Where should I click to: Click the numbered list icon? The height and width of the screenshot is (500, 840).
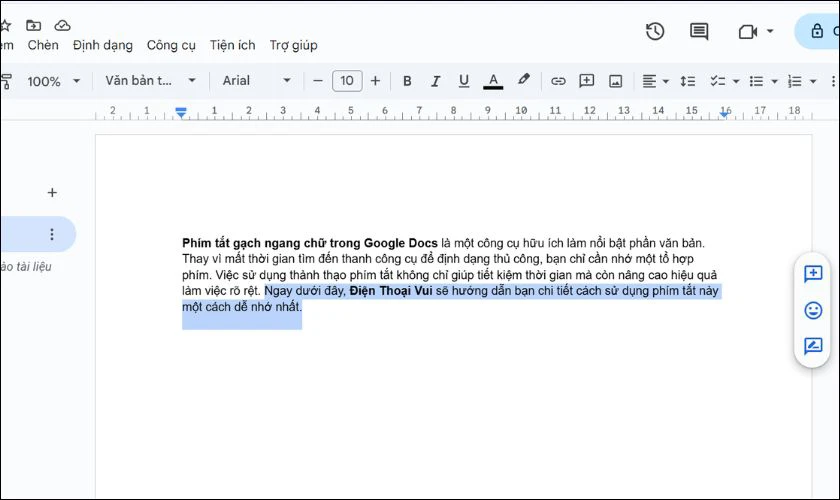tap(795, 81)
